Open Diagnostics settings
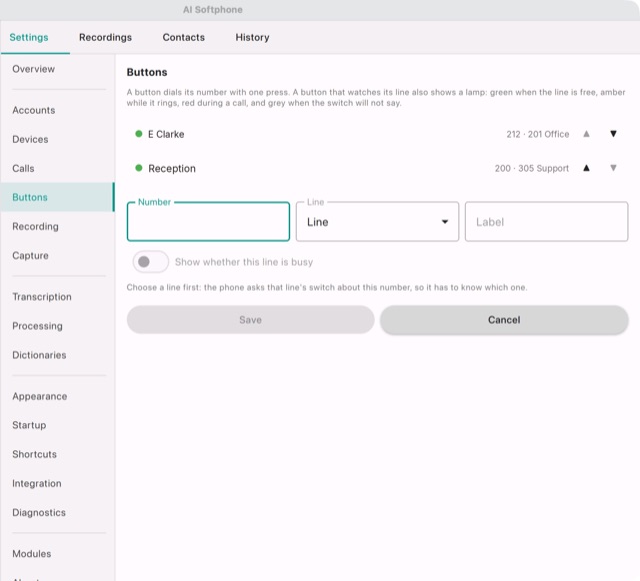The width and height of the screenshot is (640, 581). (x=58, y=513)
